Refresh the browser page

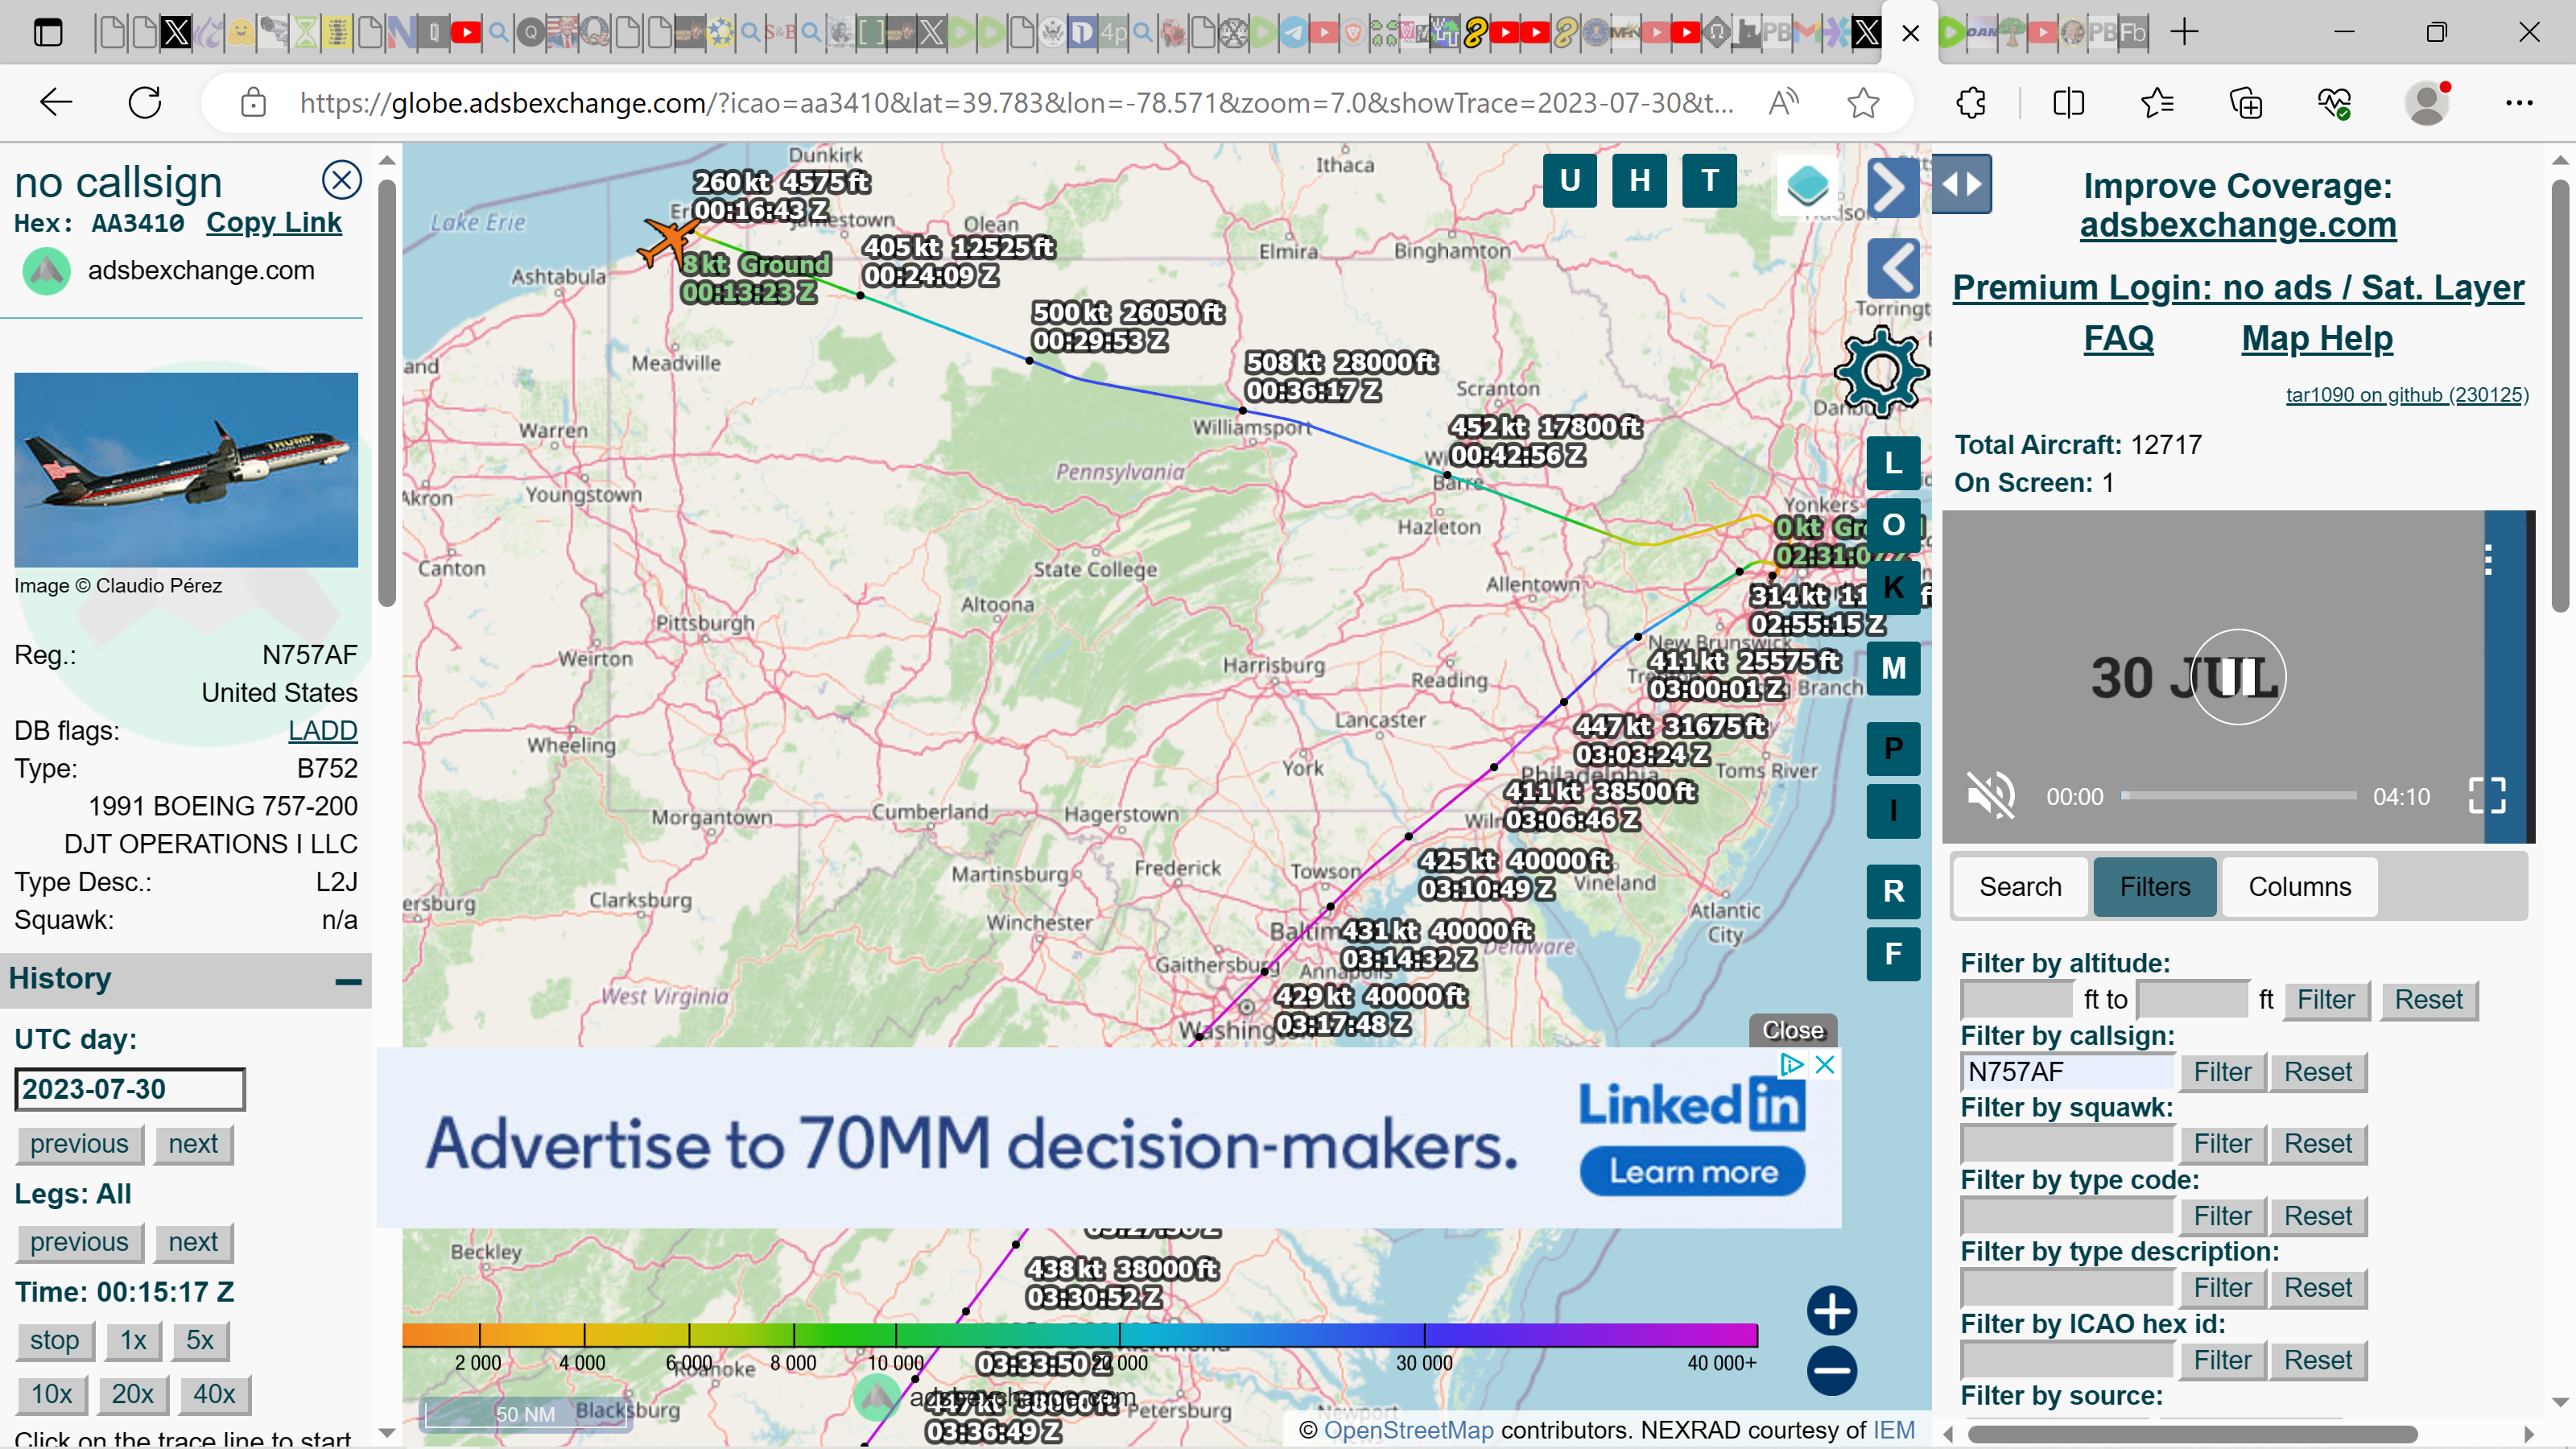(145, 102)
